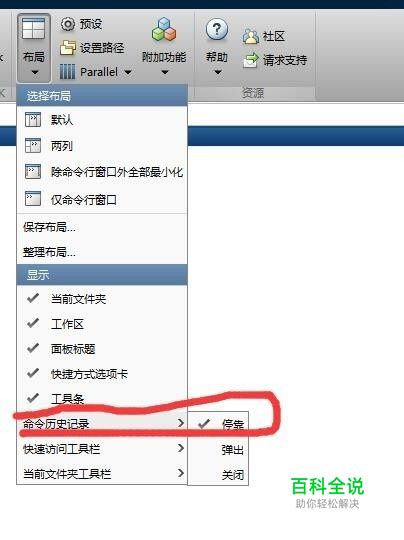Expand the Parallel dropdown arrow
Viewport: 404px width, 540px height.
[x=128, y=72]
